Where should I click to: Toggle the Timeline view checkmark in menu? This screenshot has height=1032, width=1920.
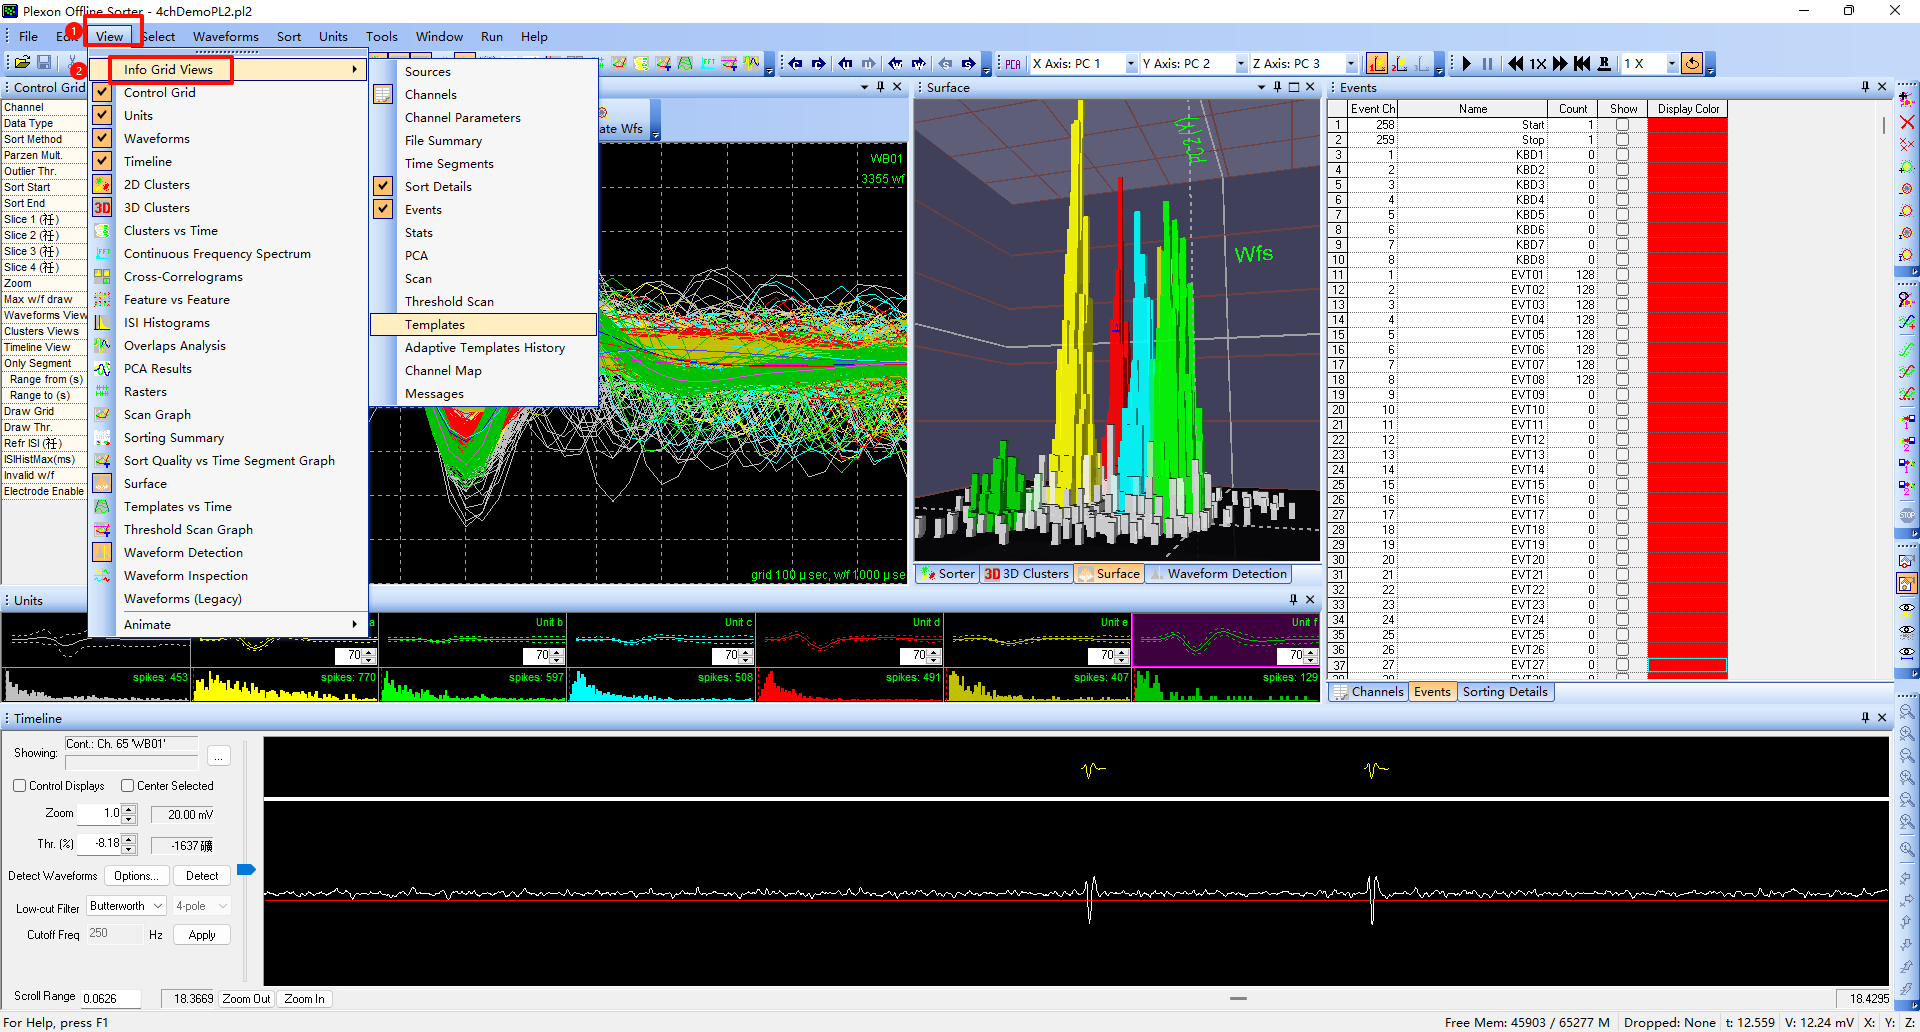pos(102,161)
